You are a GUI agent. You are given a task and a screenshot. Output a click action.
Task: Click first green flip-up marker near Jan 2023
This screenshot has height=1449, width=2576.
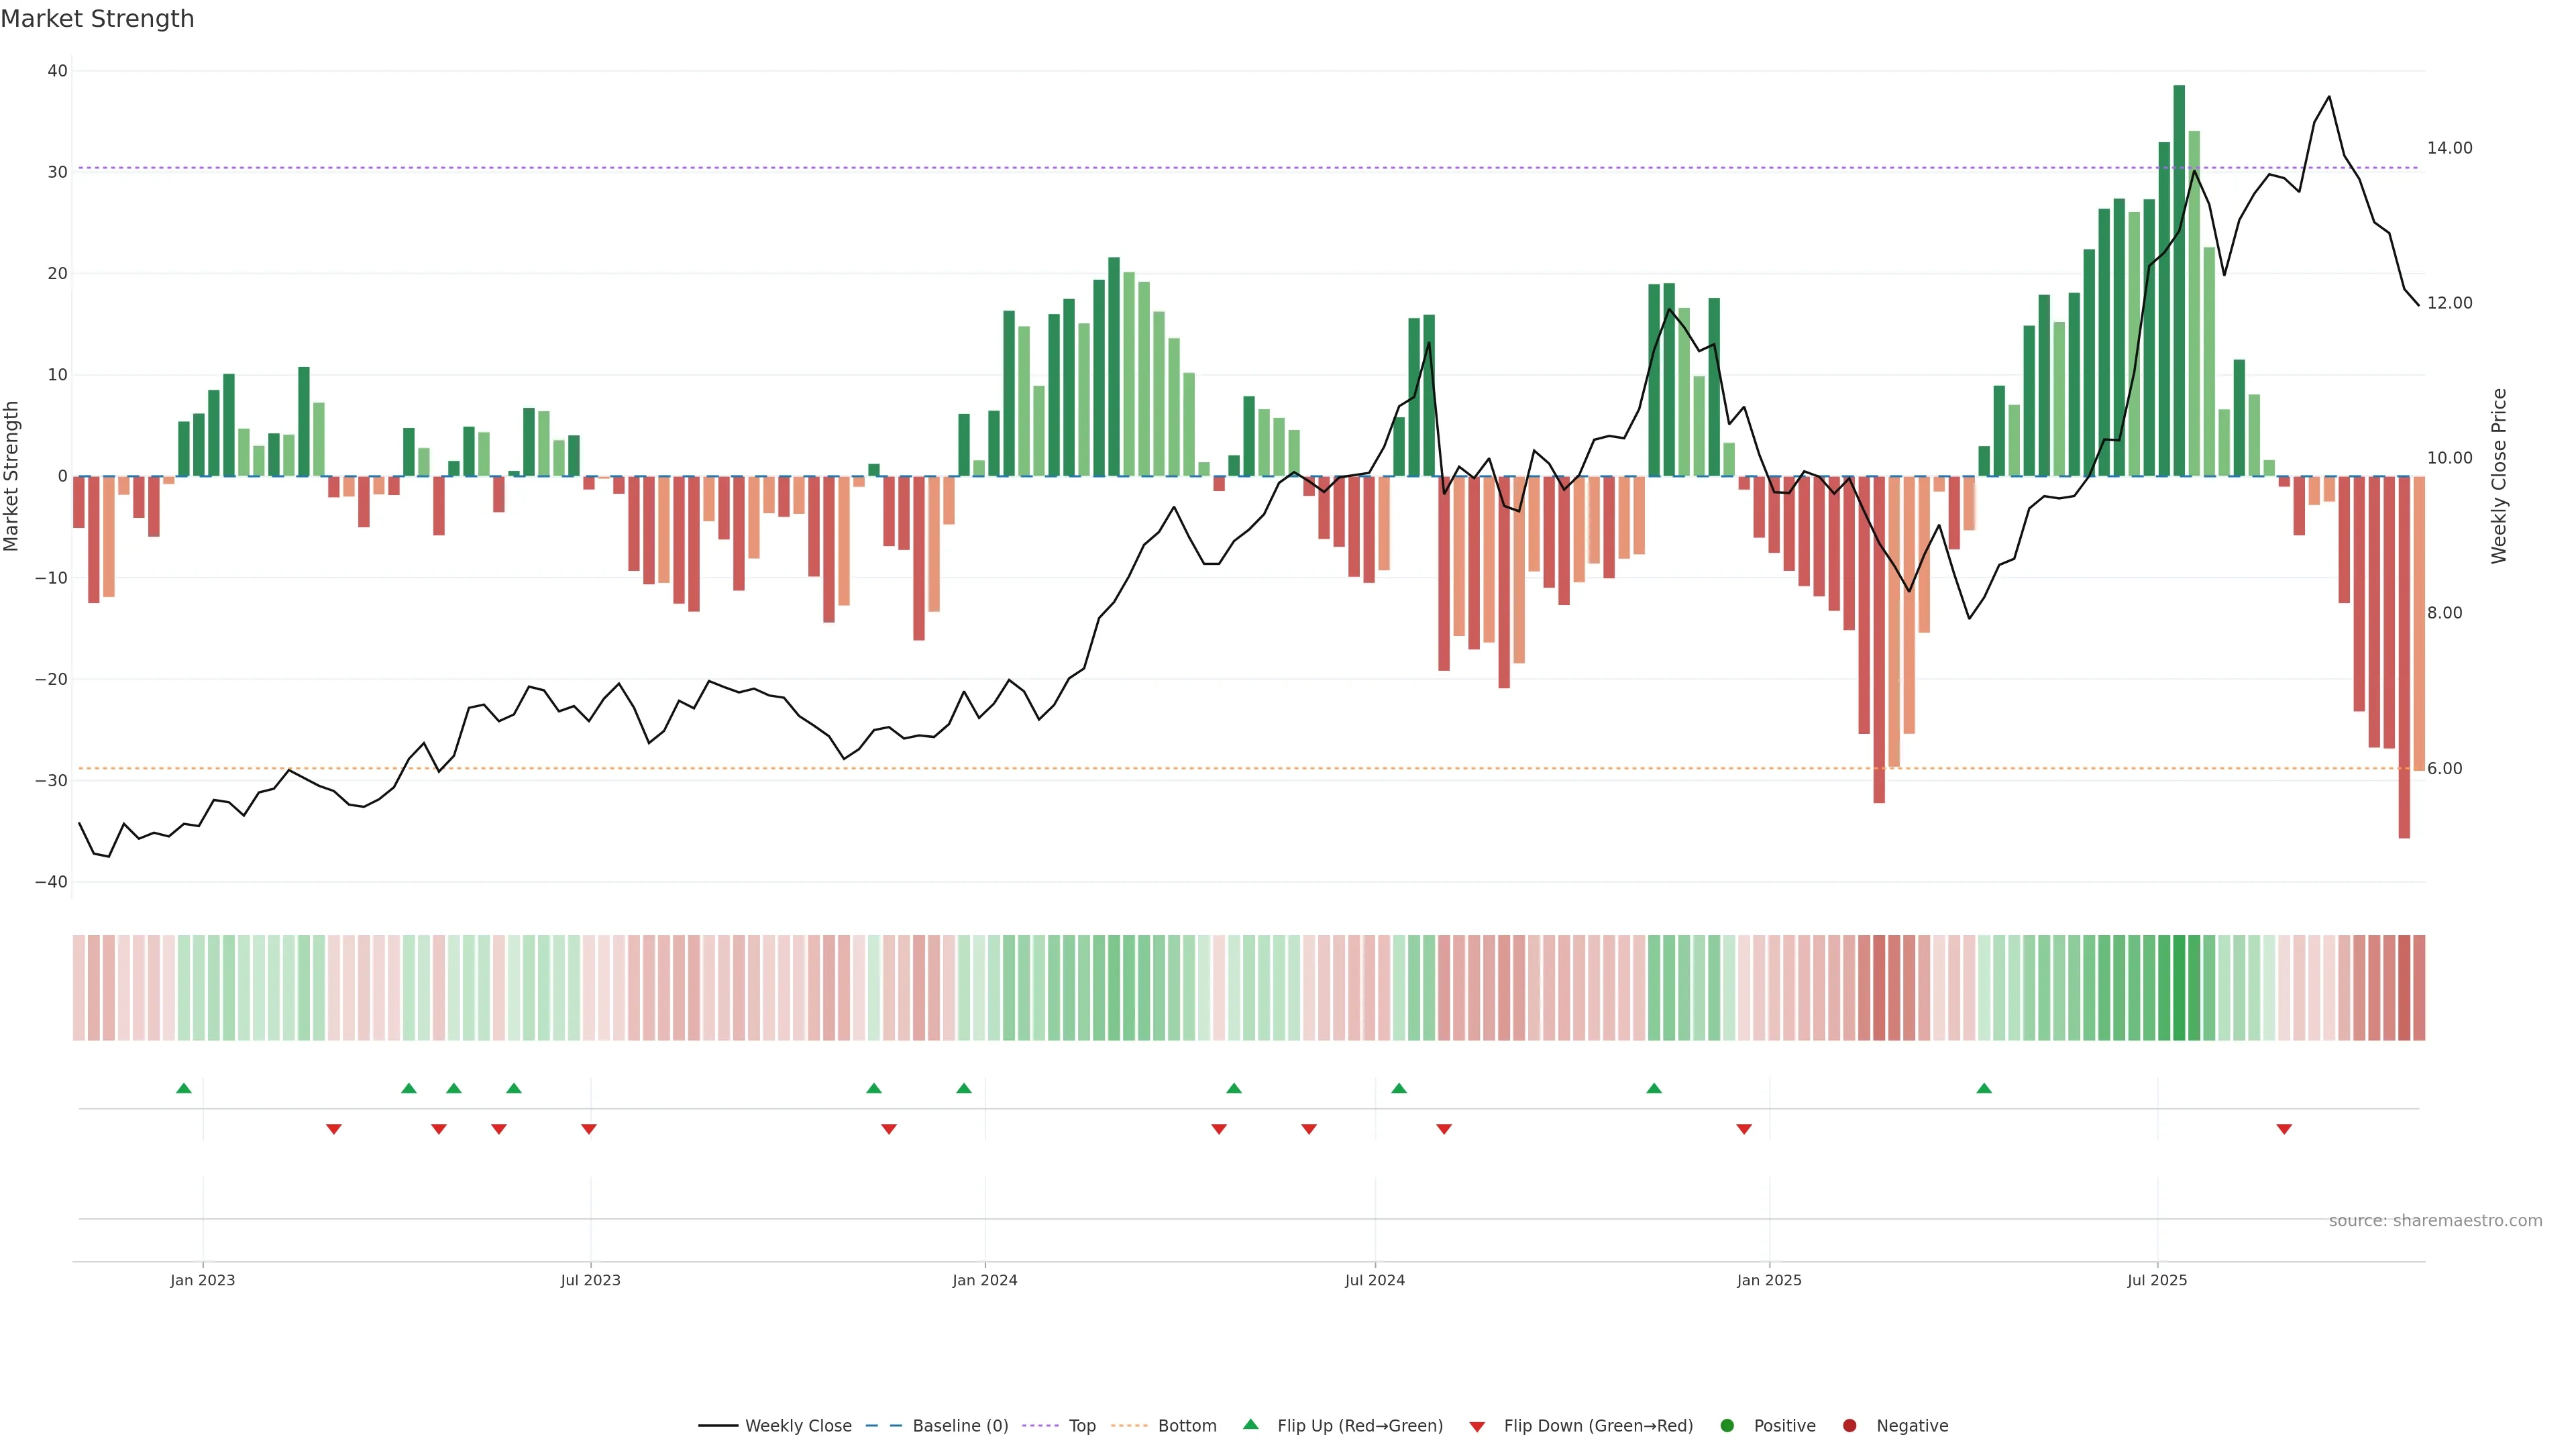(184, 1088)
